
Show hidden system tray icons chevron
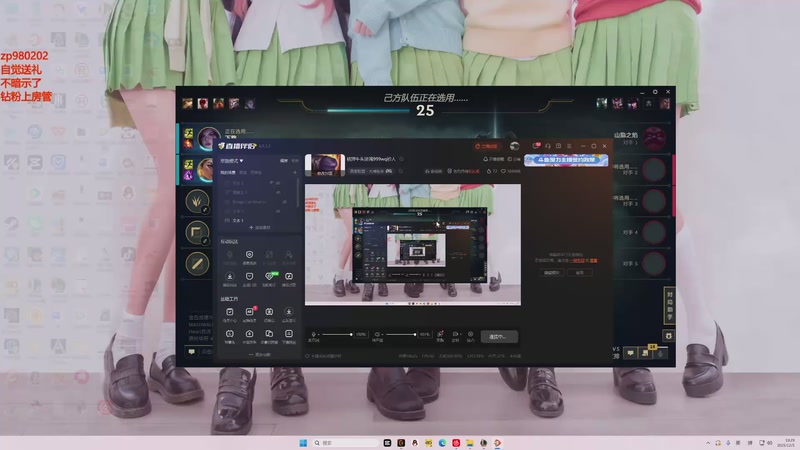[708, 443]
